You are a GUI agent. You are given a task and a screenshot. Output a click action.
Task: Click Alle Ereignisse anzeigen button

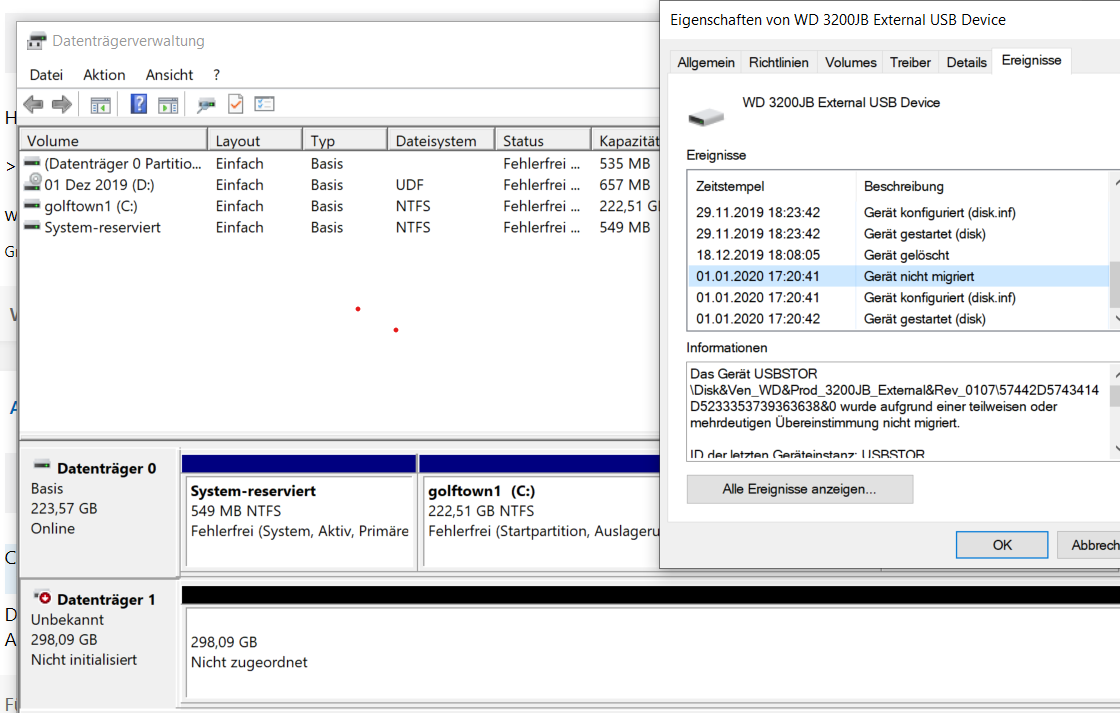[x=799, y=489]
